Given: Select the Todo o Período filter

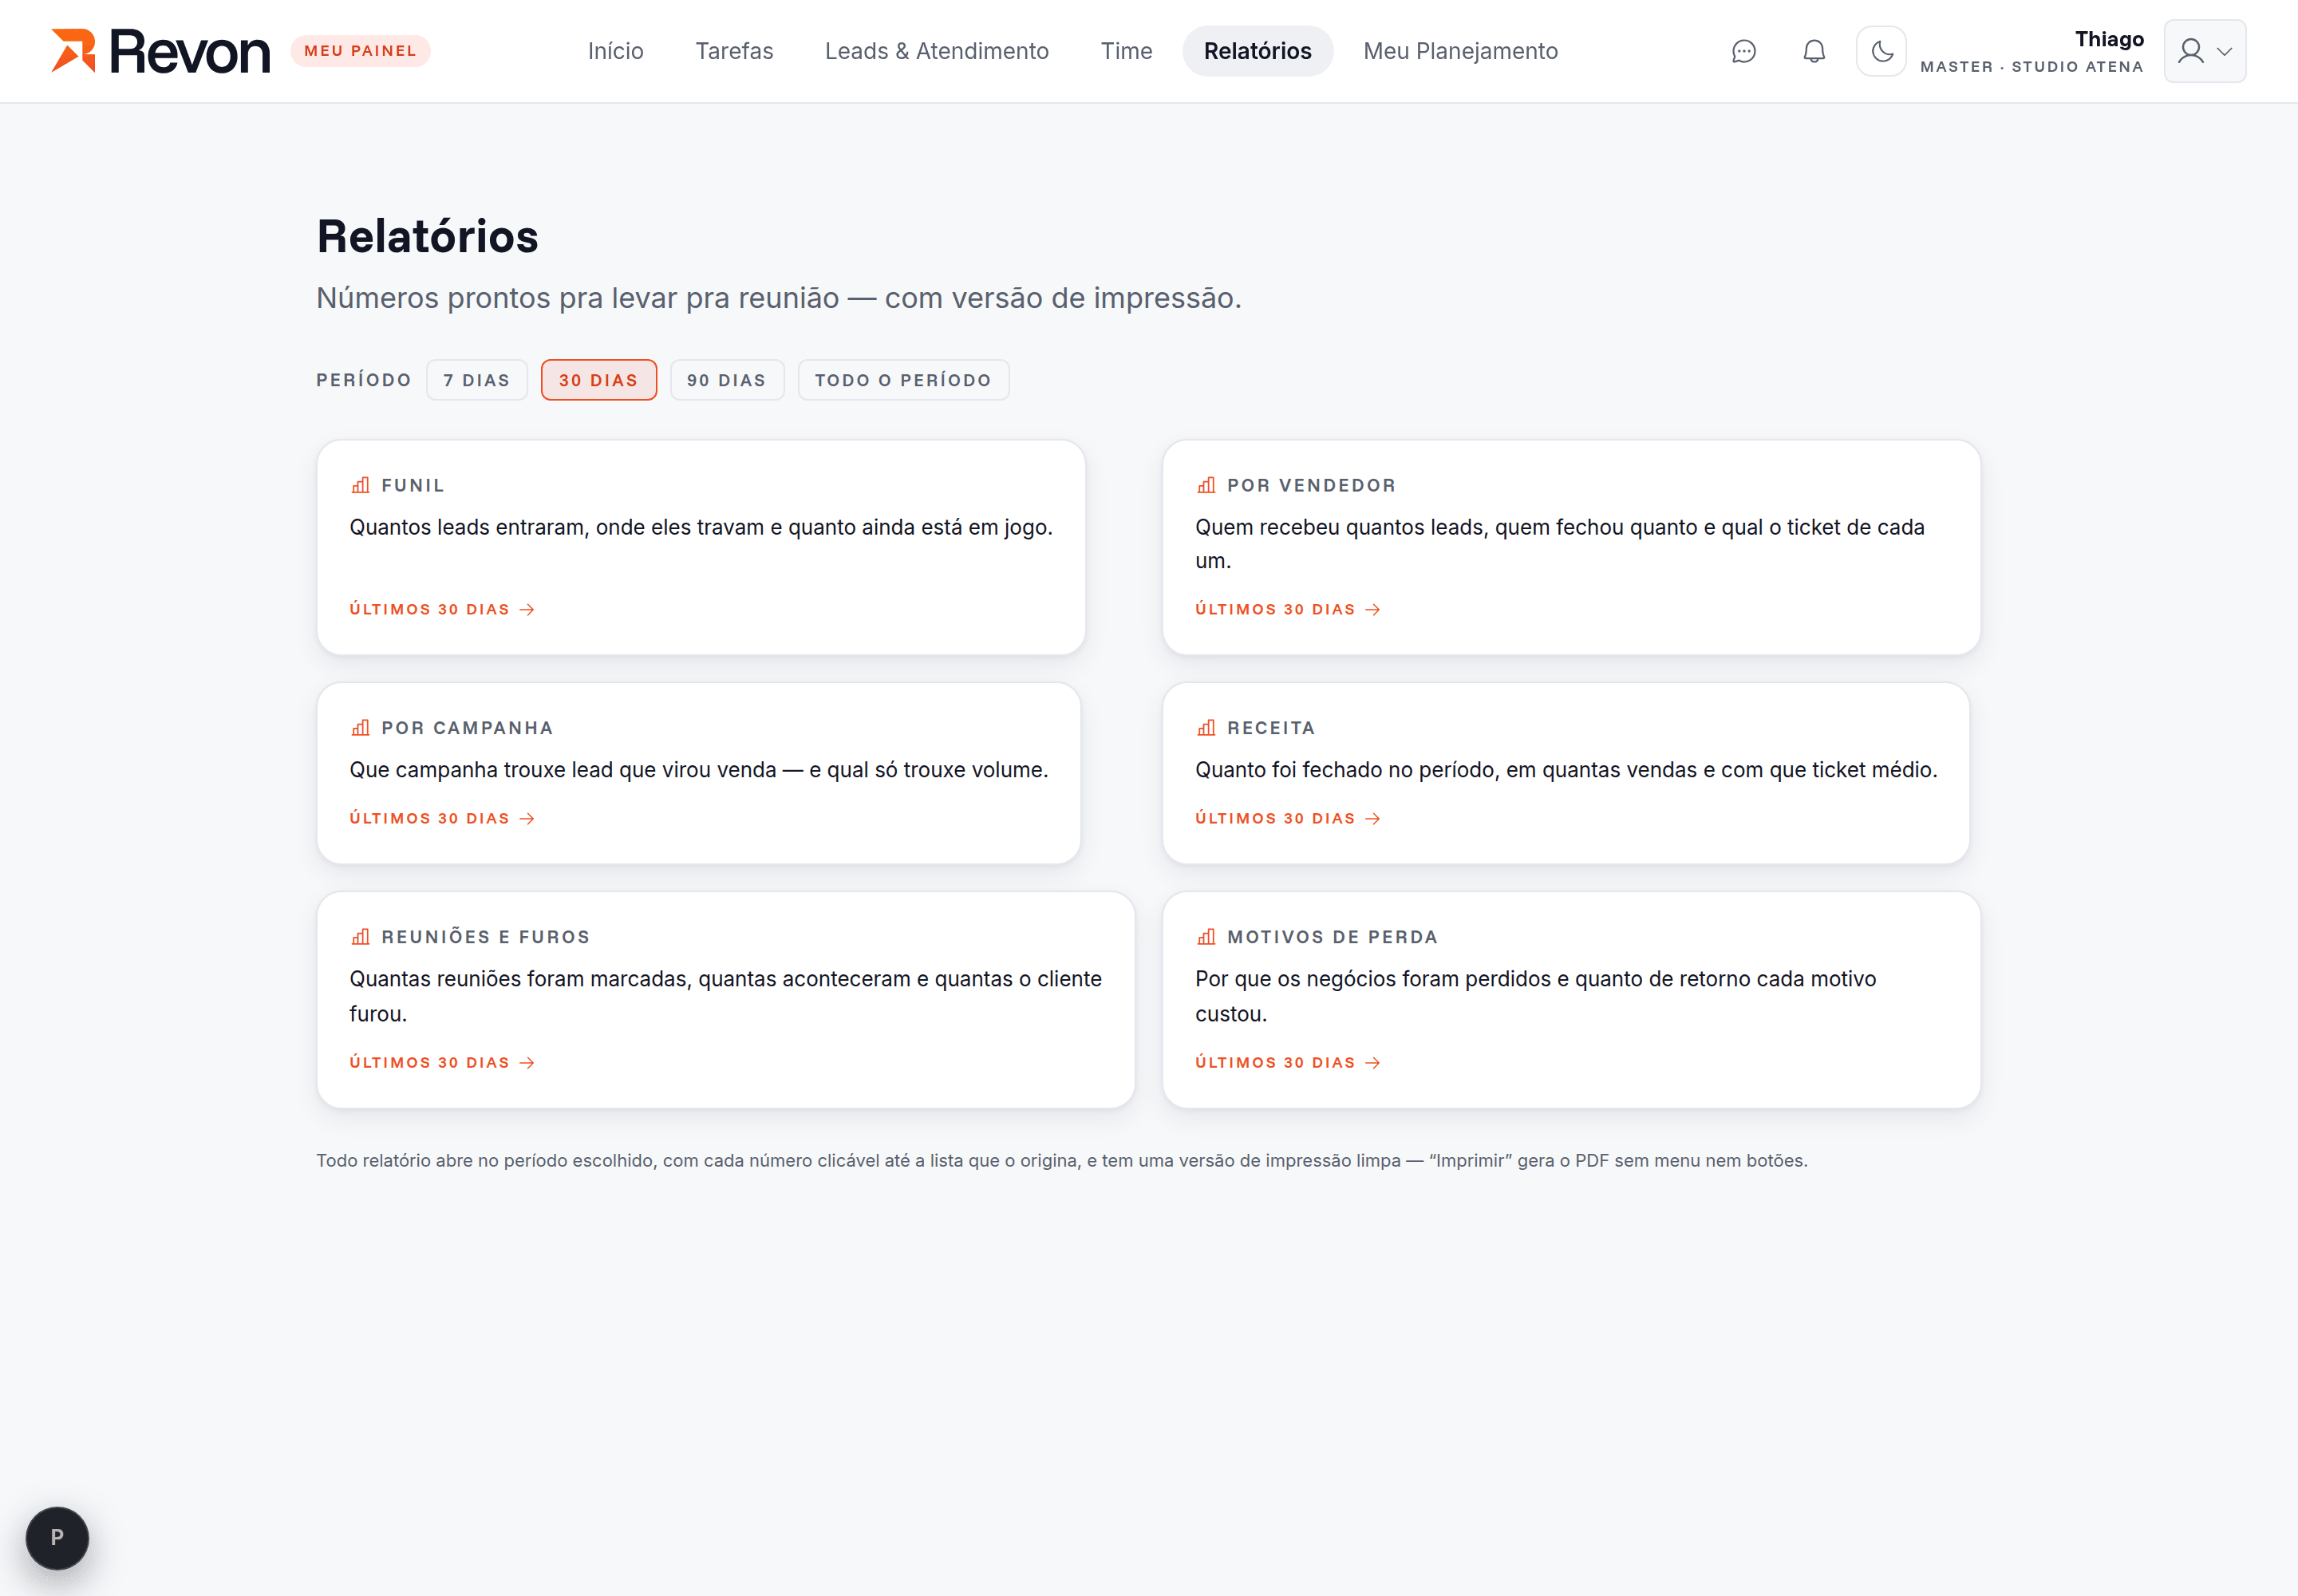Looking at the screenshot, I should (903, 380).
